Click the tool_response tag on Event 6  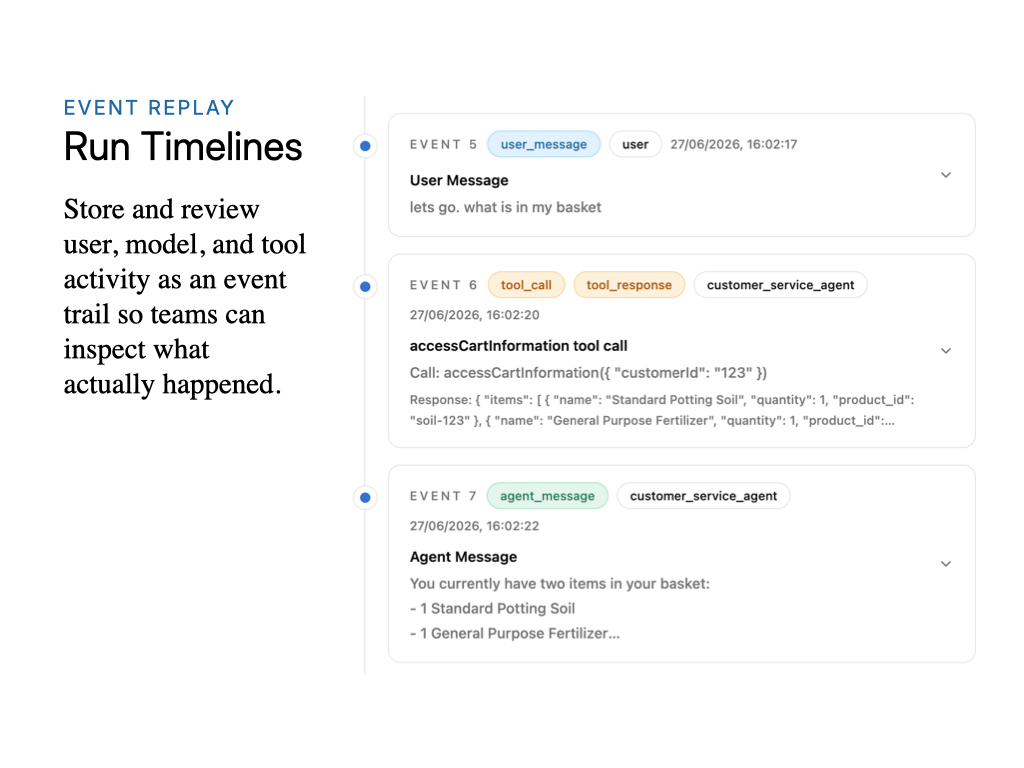629,285
